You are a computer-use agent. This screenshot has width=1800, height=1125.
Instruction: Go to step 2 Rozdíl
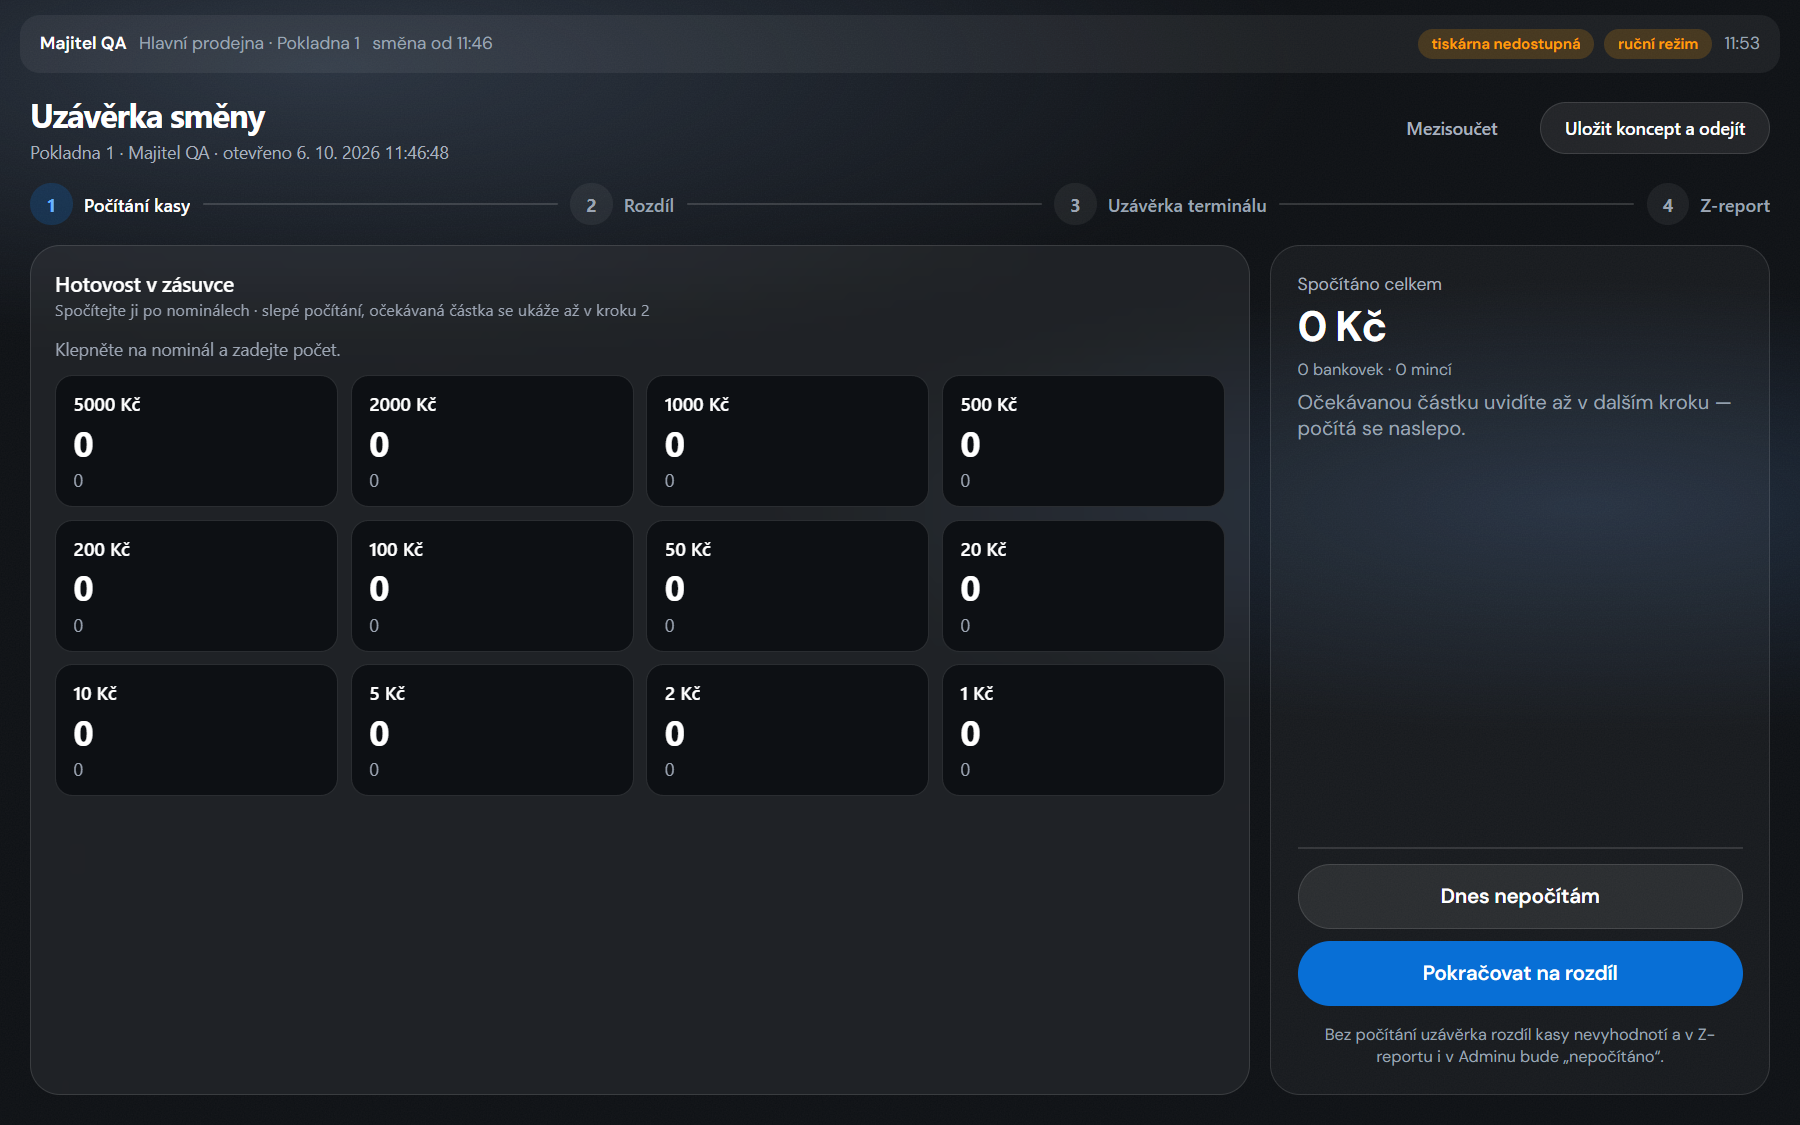tap(622, 205)
